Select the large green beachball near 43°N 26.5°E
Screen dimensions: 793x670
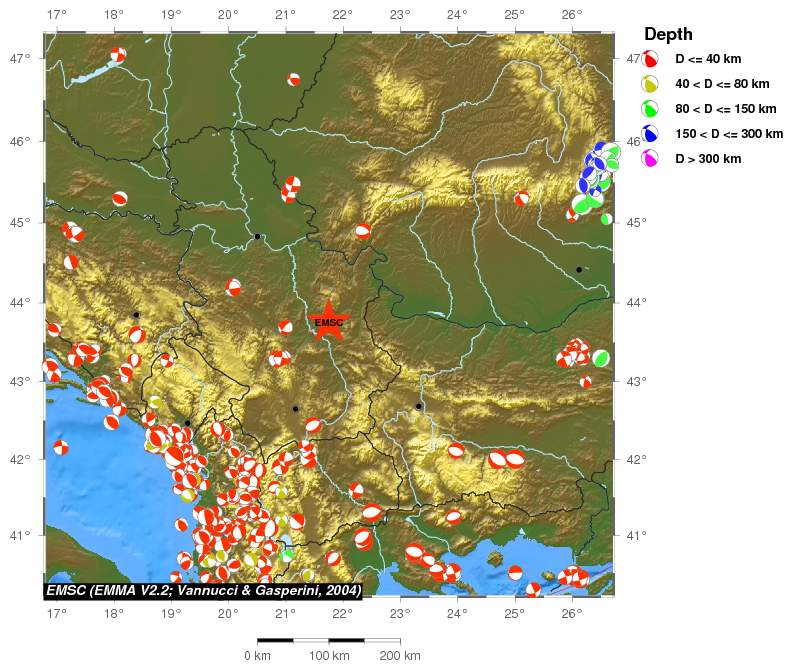point(600,357)
